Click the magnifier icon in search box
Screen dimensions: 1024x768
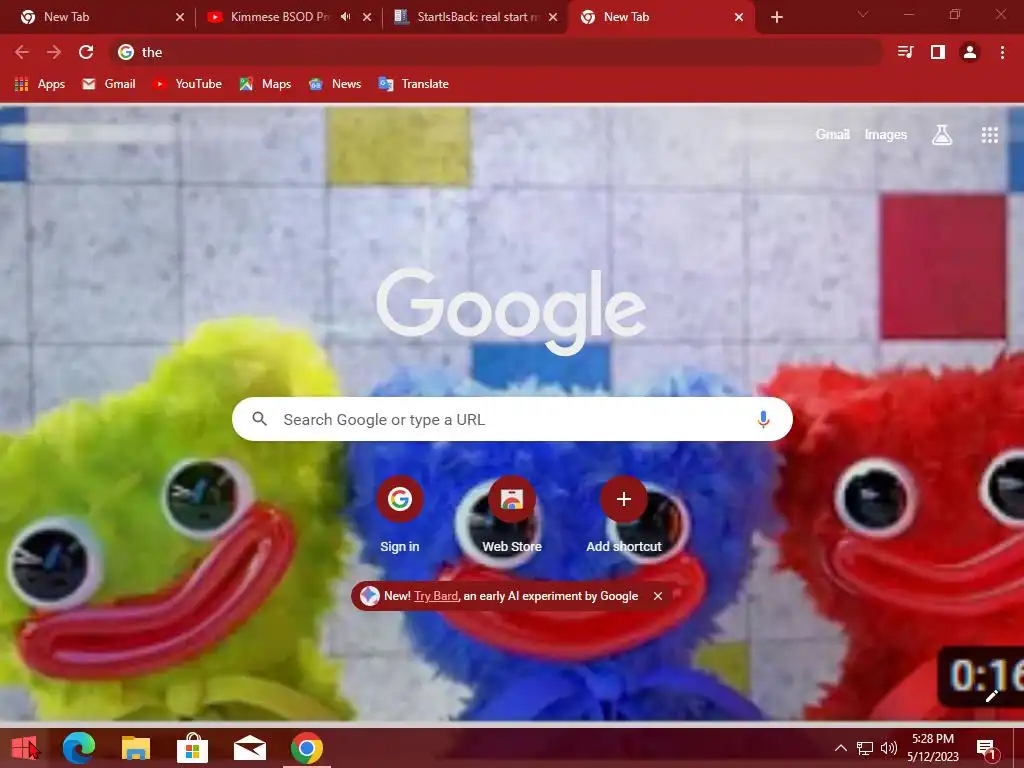point(260,419)
